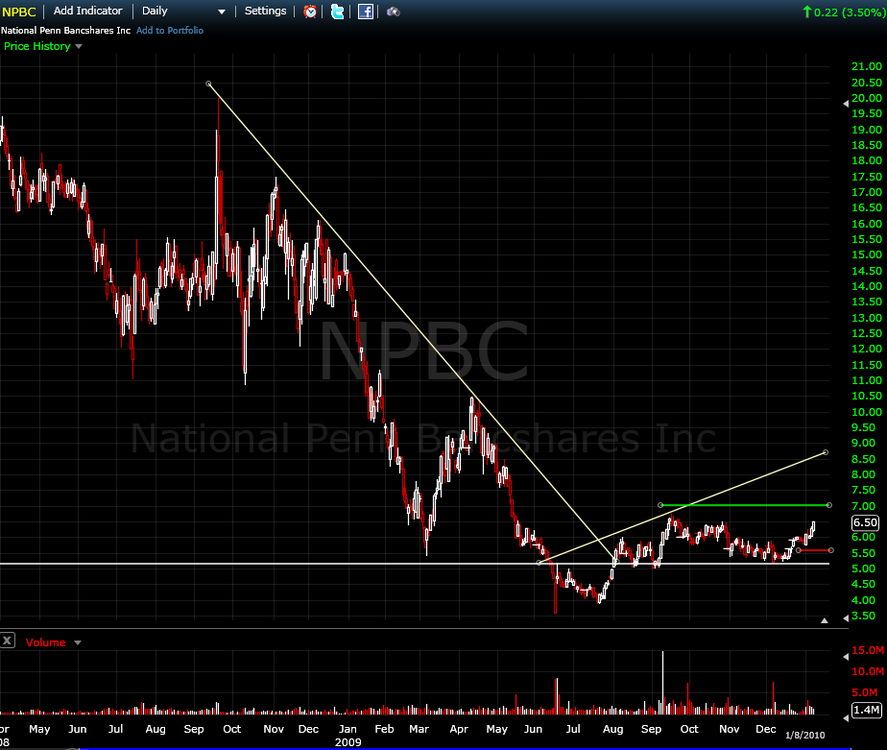Click the 0.22 (3.50%) price change
The height and width of the screenshot is (750, 887).
click(x=844, y=12)
